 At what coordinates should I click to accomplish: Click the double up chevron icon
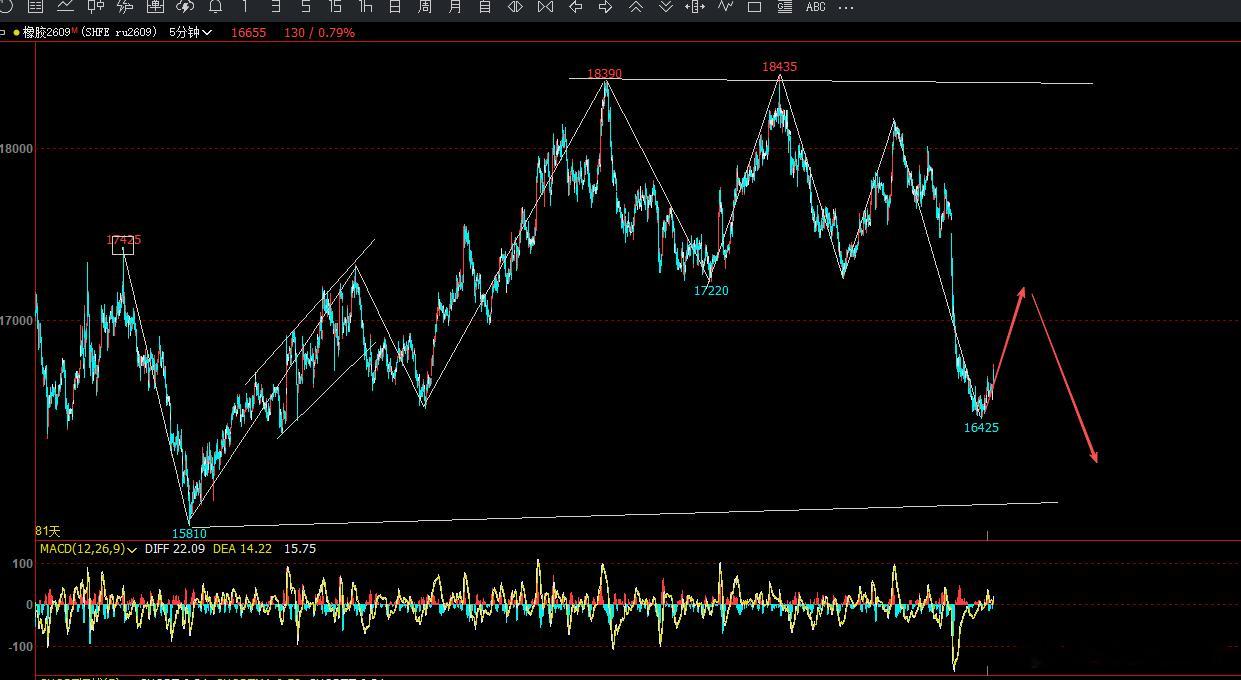[635, 7]
